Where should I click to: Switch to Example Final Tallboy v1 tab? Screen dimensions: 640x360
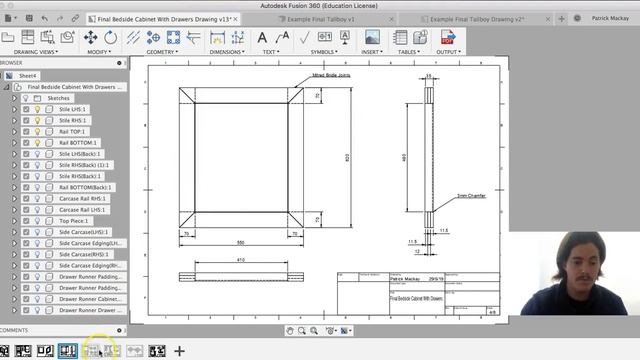tap(321, 19)
